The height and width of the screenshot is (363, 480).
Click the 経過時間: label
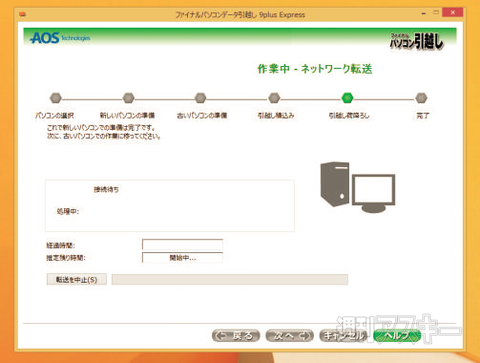(x=61, y=245)
